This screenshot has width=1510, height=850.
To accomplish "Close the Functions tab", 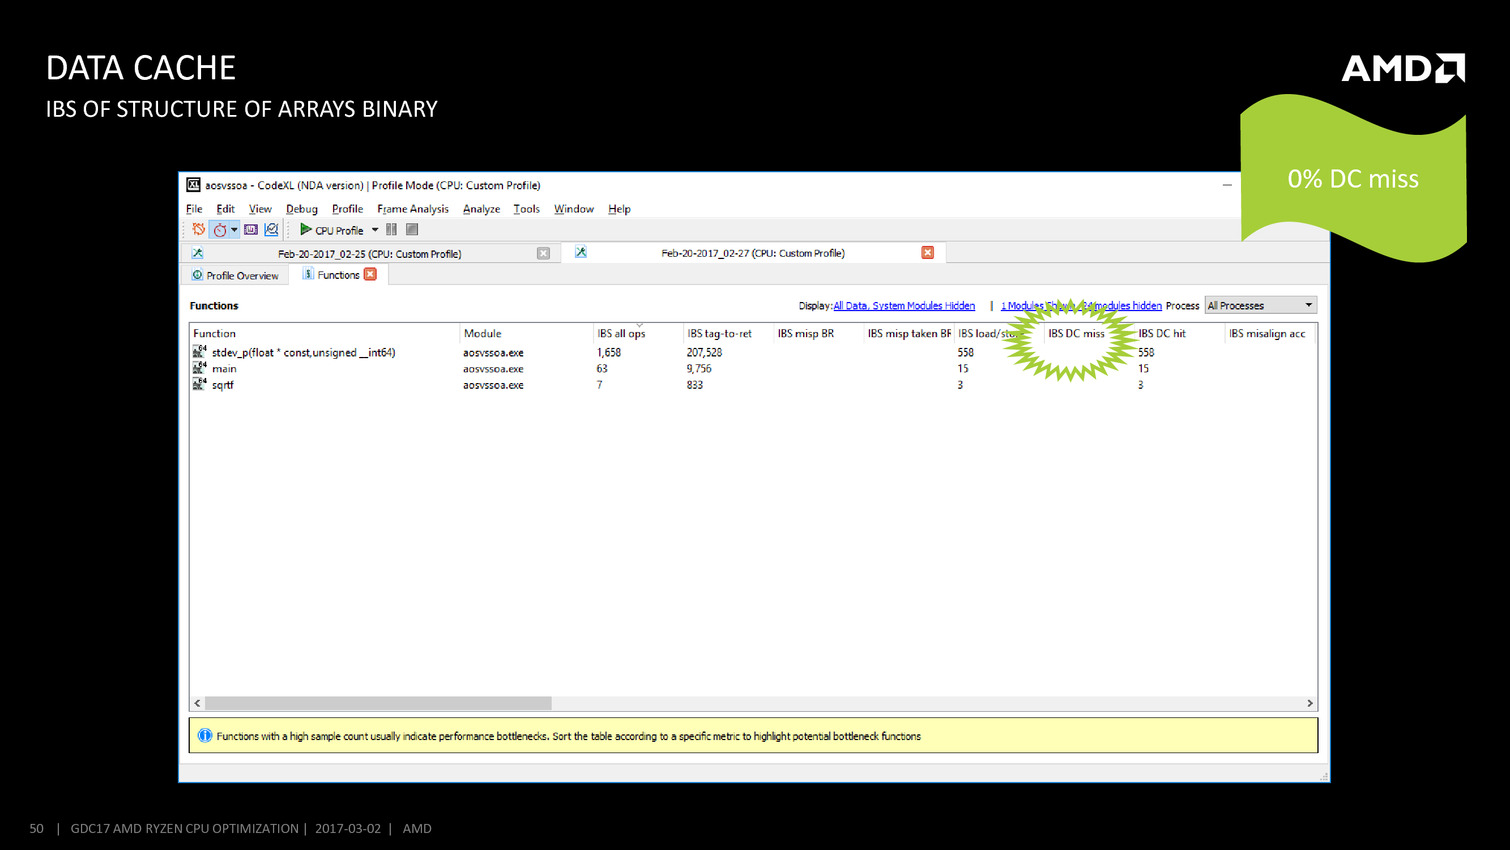I will tap(371, 275).
